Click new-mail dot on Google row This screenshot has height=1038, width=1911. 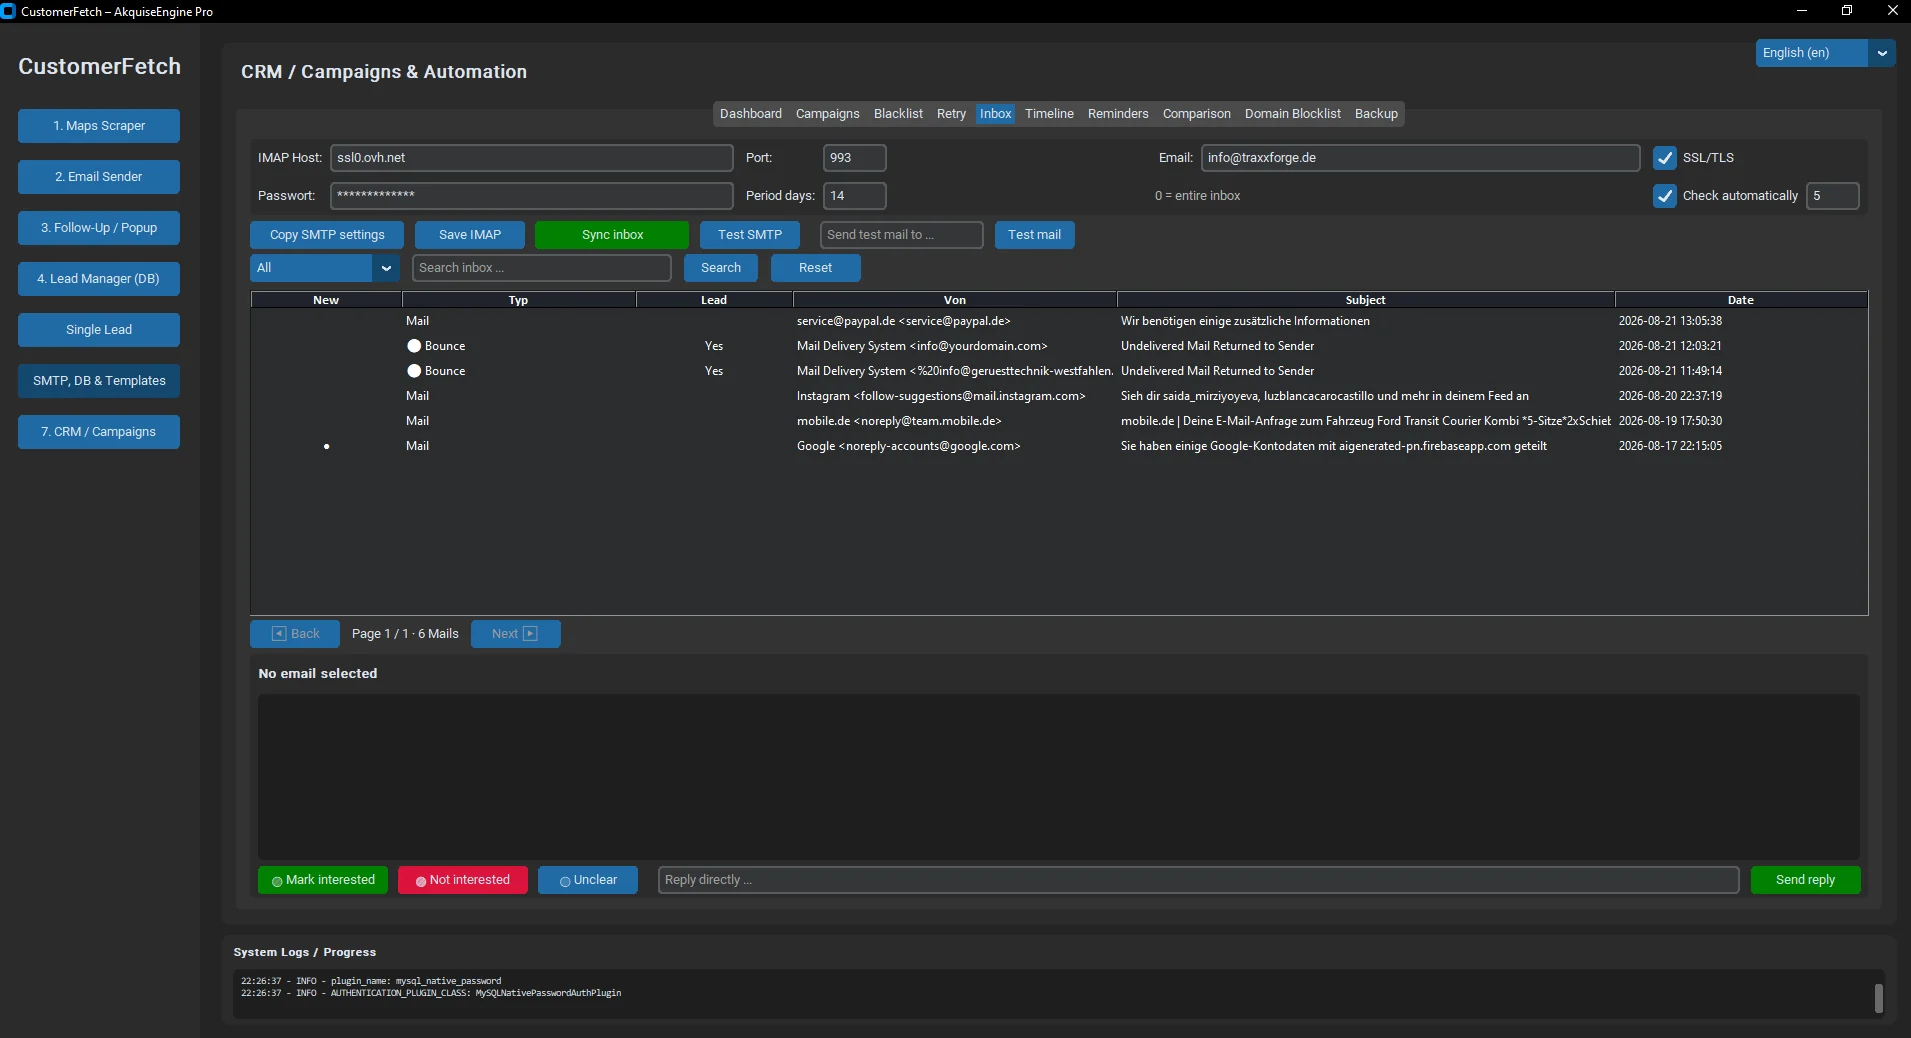327,447
